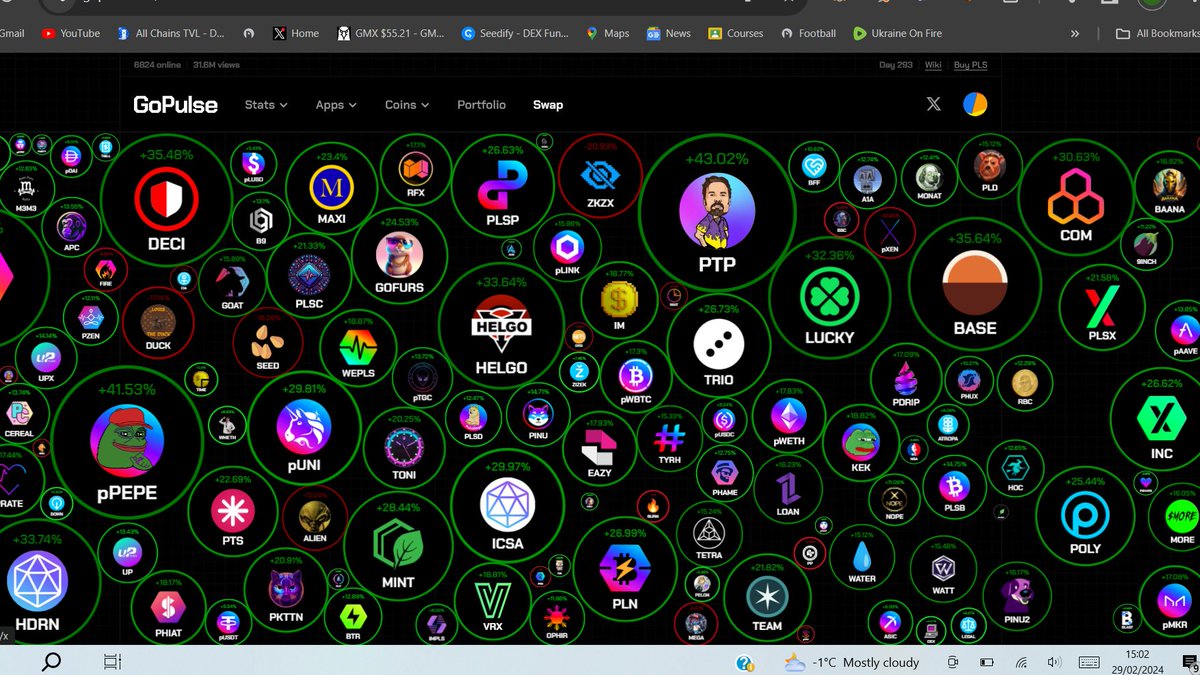Open Task View on the taskbar
The height and width of the screenshot is (675, 1200).
[x=112, y=661]
